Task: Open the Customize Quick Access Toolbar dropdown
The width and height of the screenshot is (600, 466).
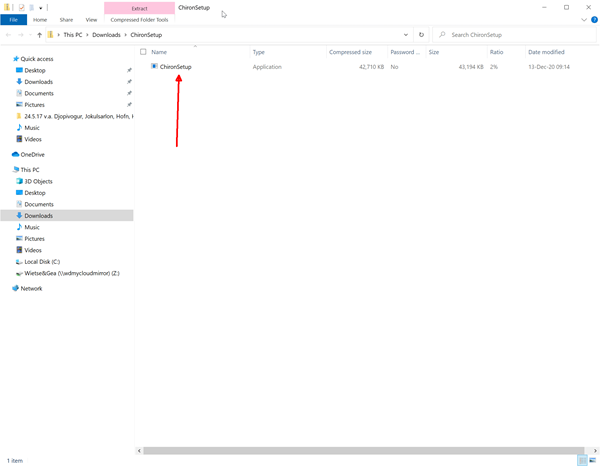Action: (42, 7)
